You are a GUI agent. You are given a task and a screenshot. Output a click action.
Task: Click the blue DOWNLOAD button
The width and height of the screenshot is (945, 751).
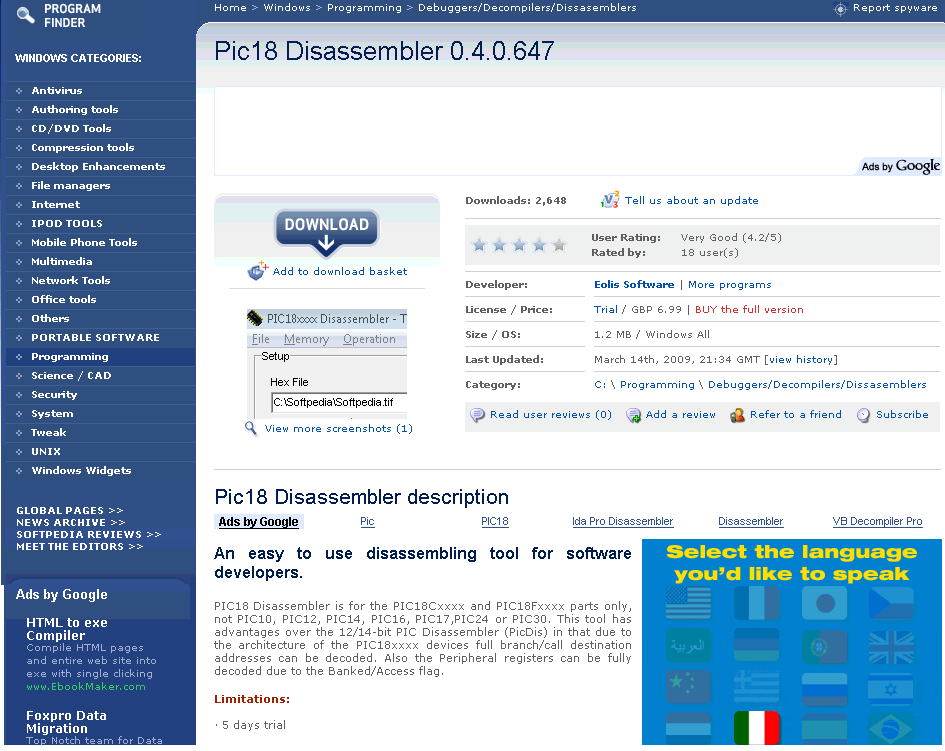point(327,231)
